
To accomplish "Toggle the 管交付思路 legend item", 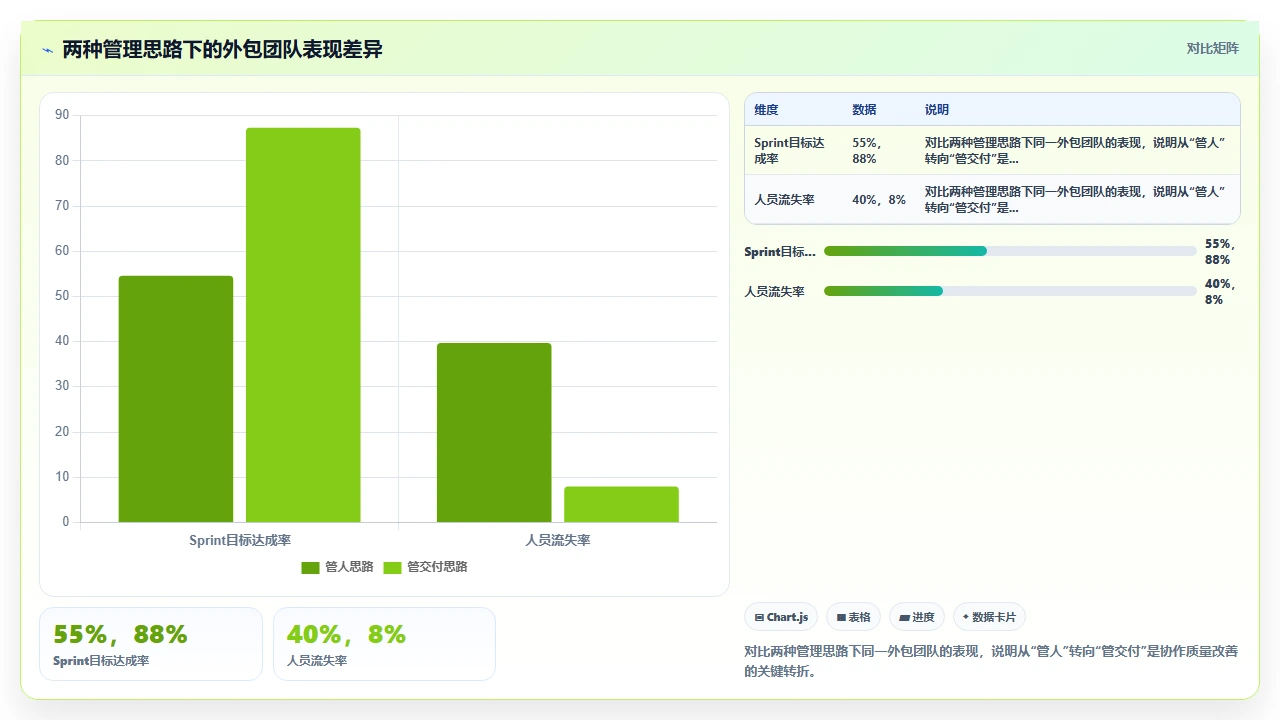I will 425,567.
